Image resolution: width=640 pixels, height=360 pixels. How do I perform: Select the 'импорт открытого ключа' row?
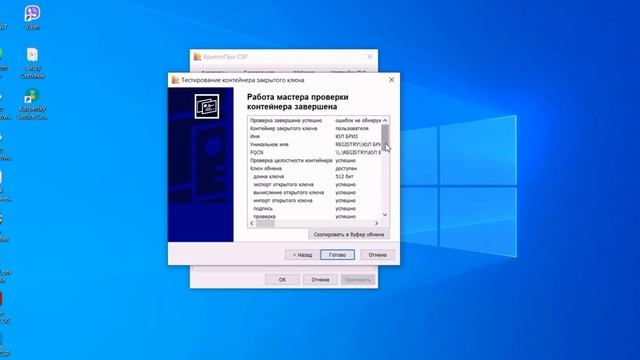point(314,200)
